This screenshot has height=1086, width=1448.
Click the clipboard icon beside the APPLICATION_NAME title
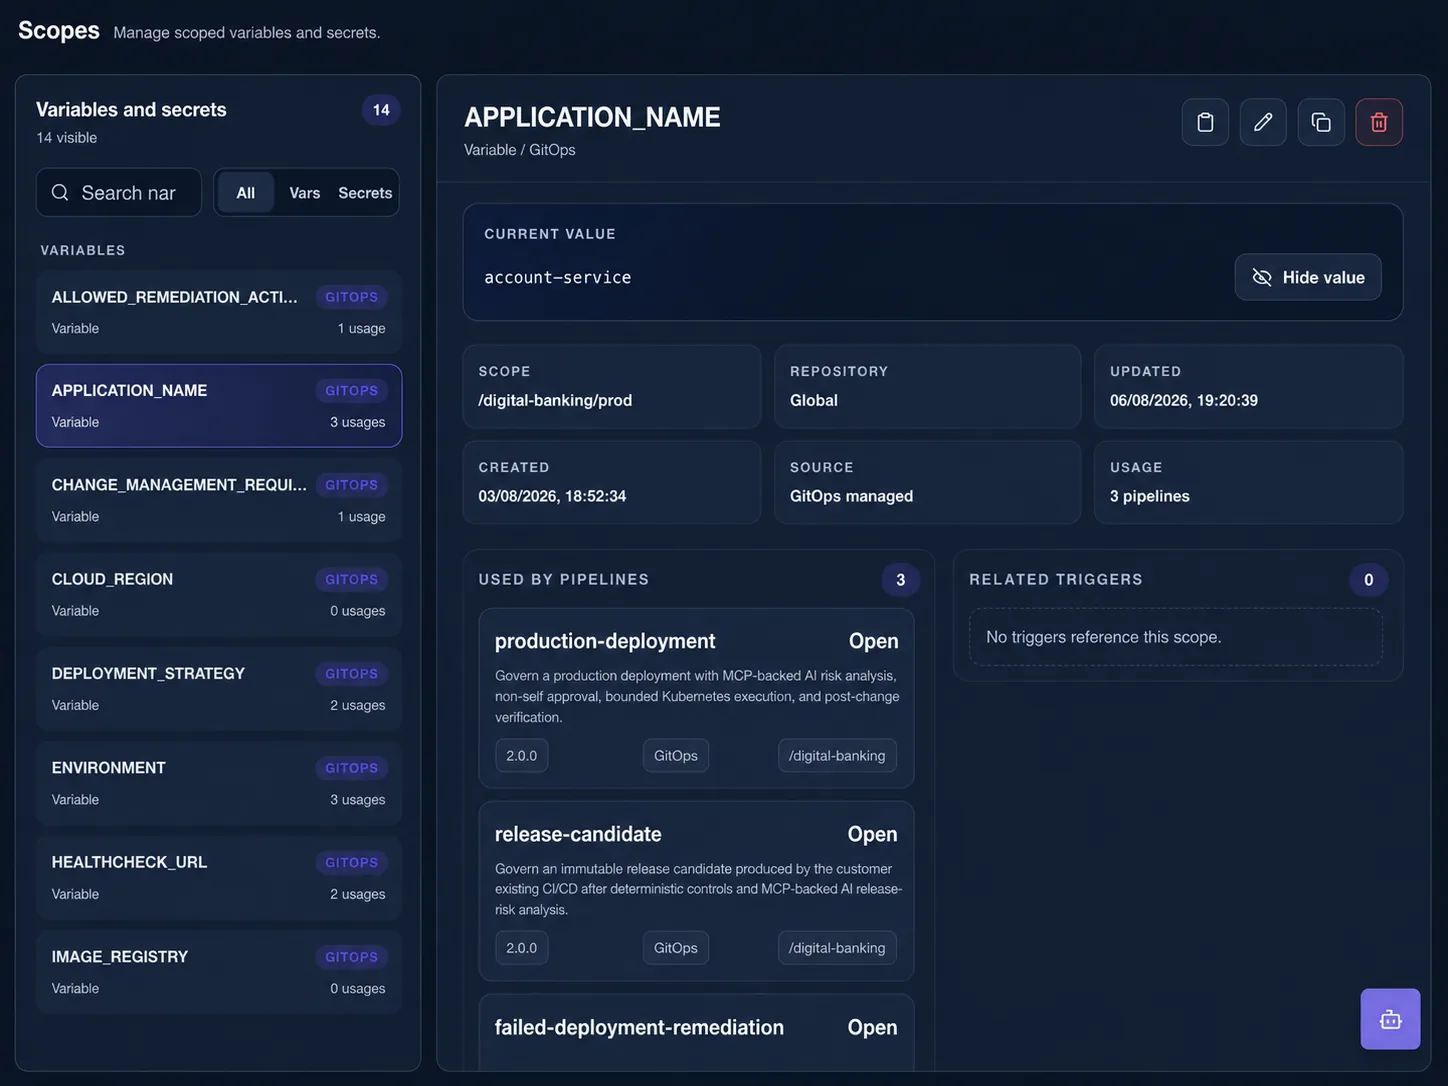pos(1205,122)
